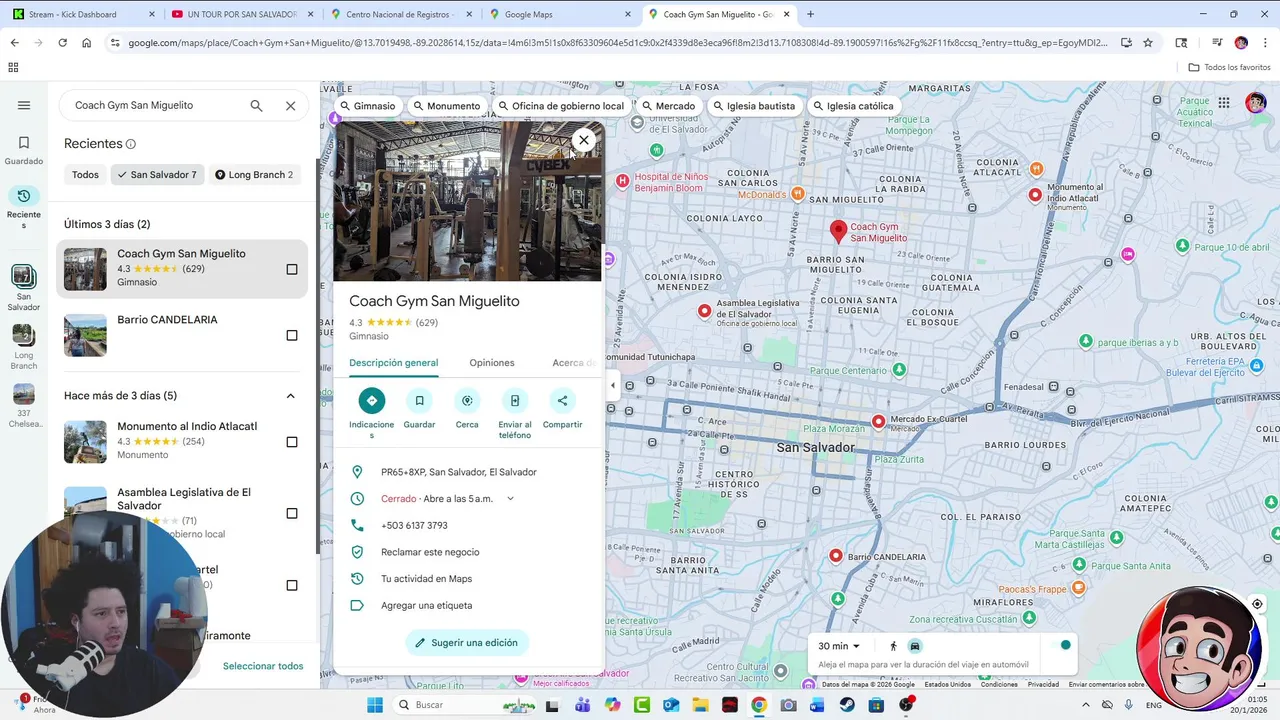
Task: Click the search magnifier icon
Action: pos(256,105)
